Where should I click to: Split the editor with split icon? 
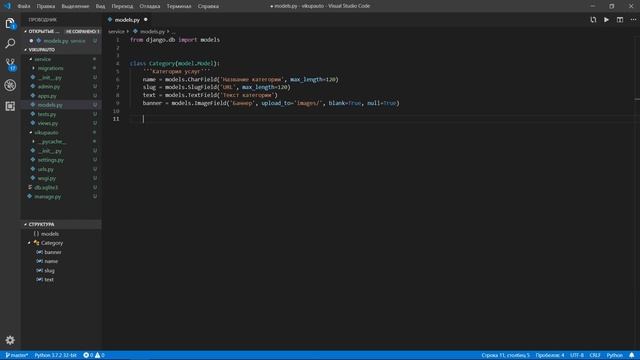(620, 20)
